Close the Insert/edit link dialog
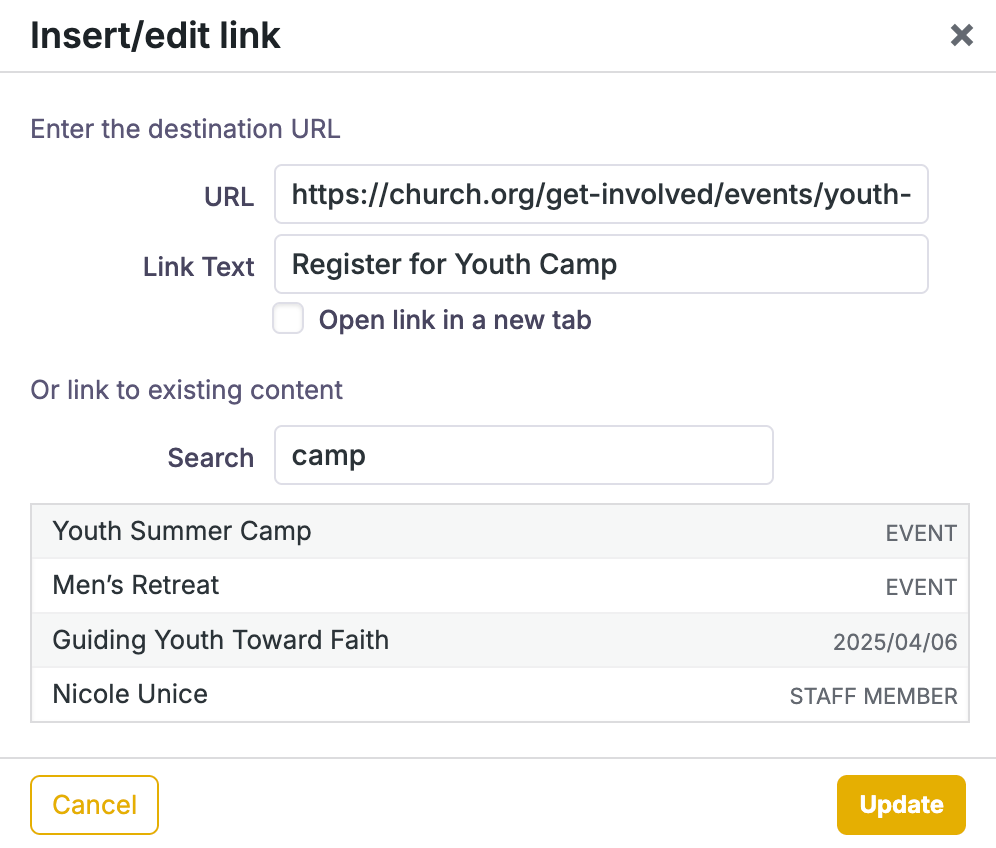Image resolution: width=996 pixels, height=848 pixels. point(961,36)
